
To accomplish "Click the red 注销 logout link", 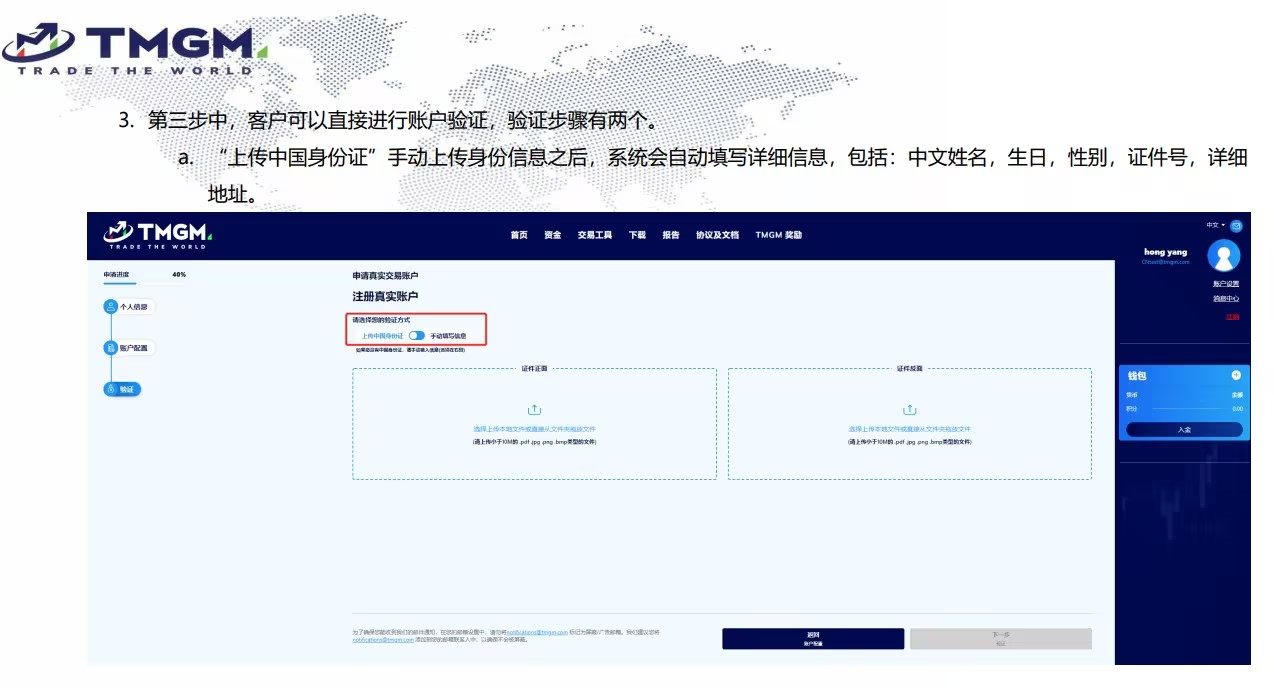I will point(1232,317).
